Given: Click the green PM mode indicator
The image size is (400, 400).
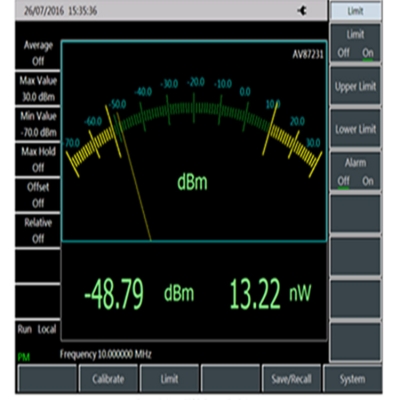Looking at the screenshot, I should coord(24,357).
